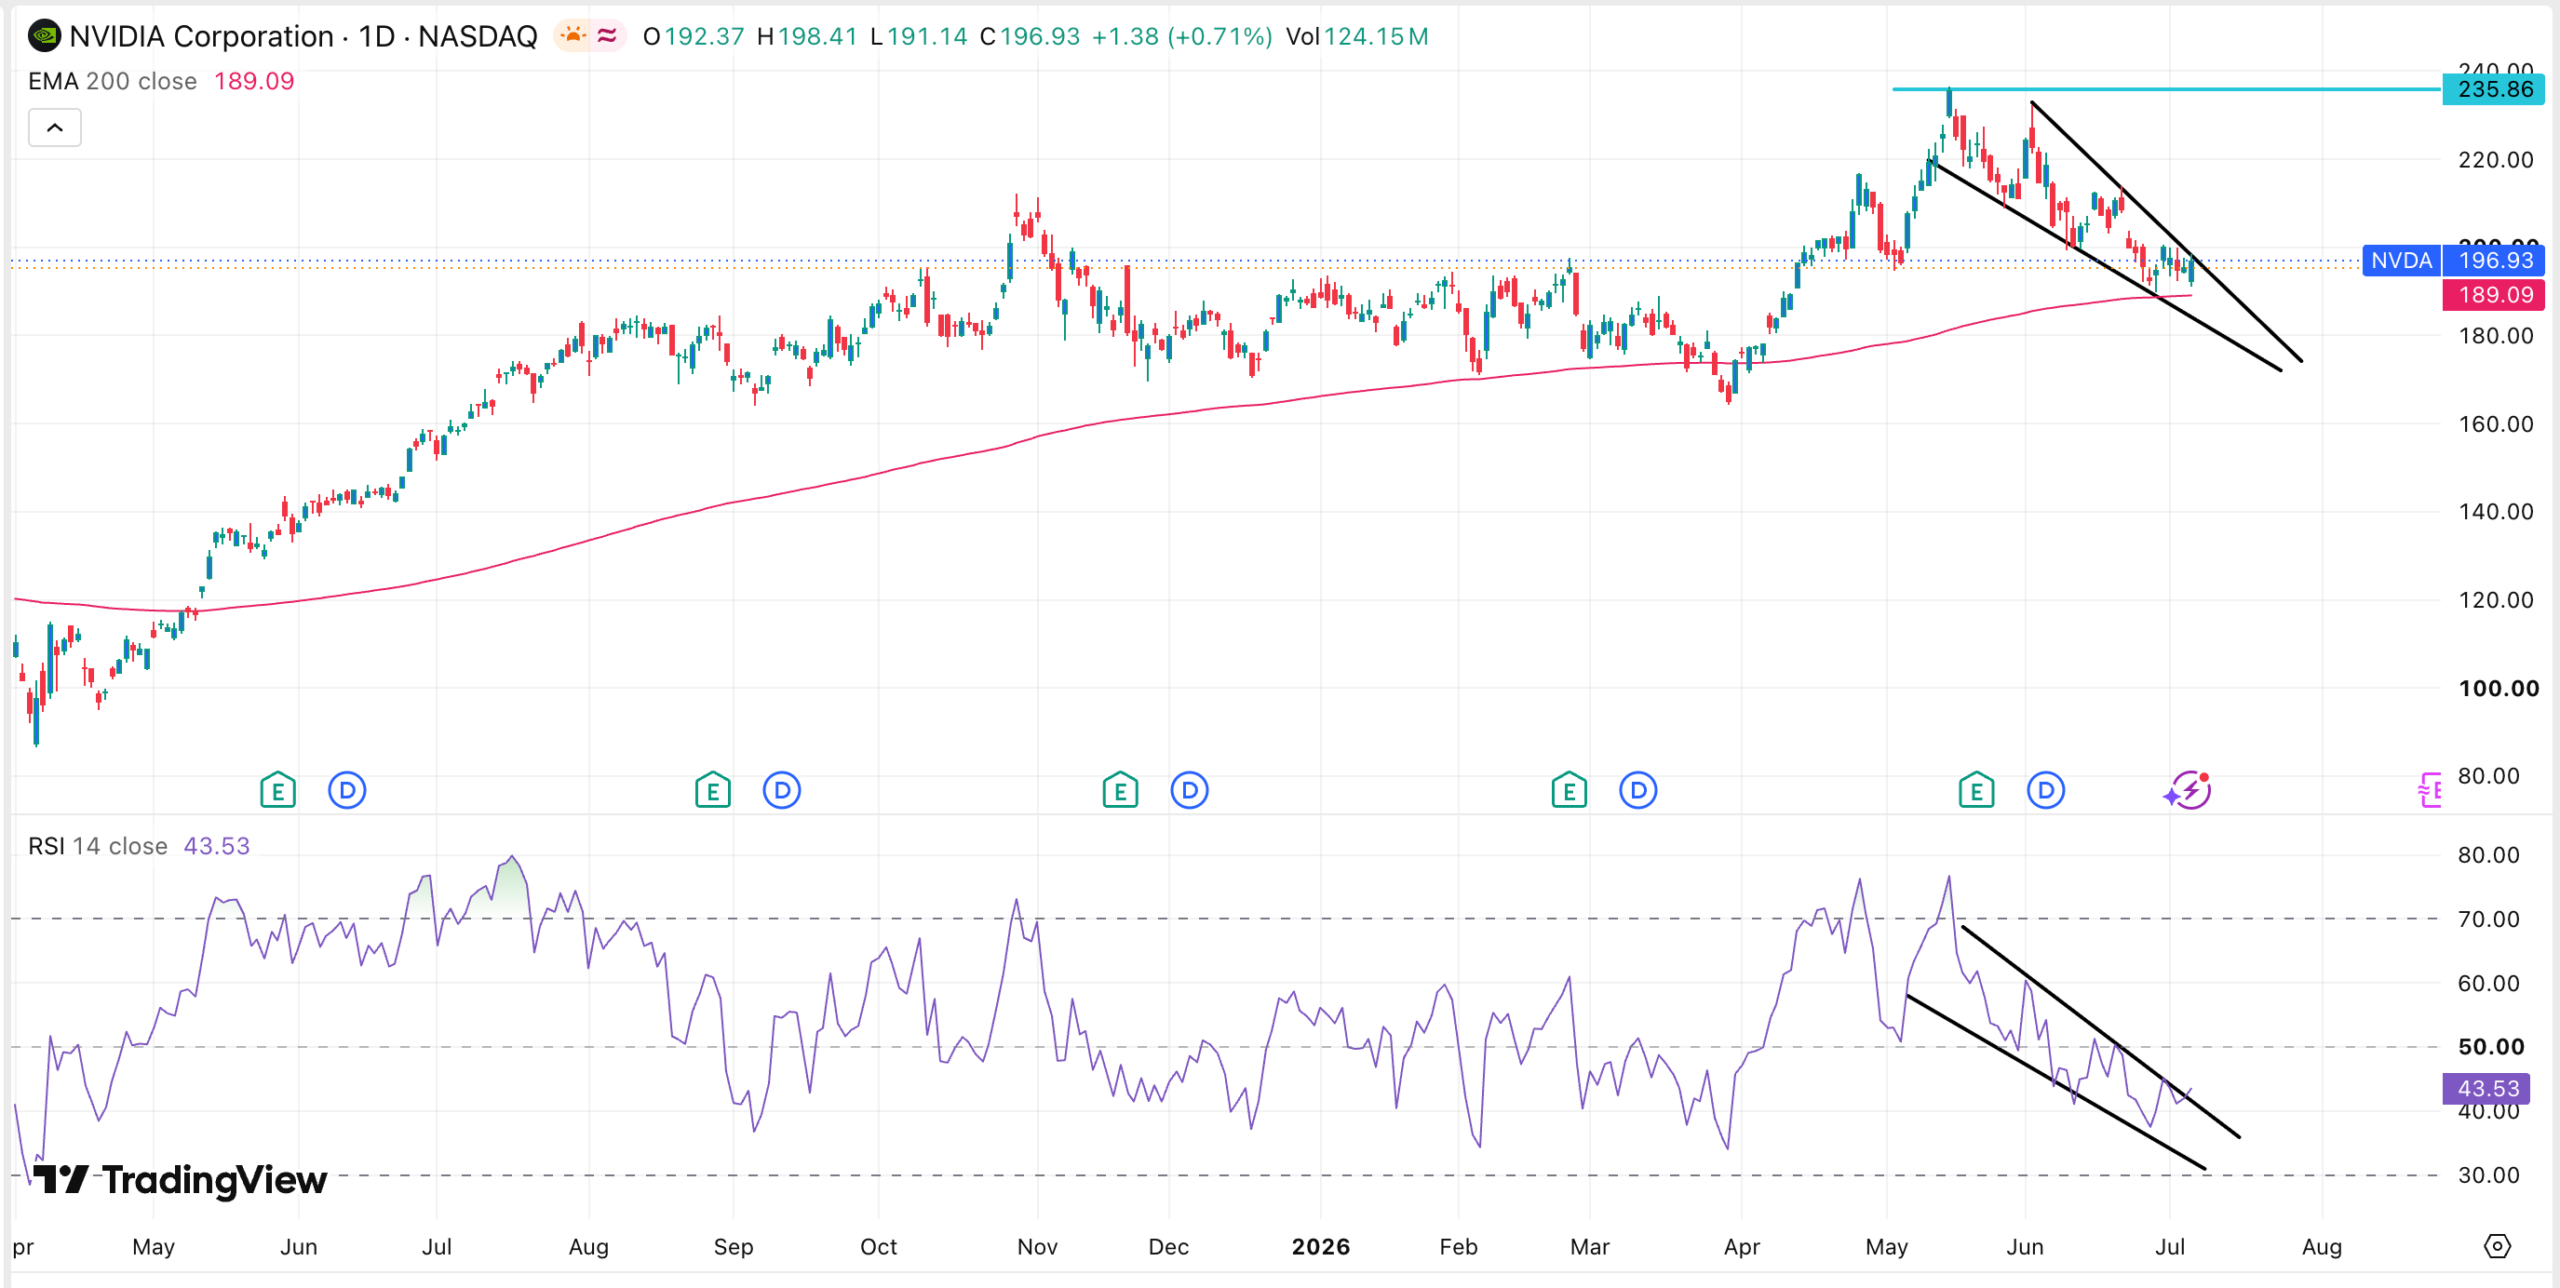
Task: Click the purple lightning event icon in July
Action: click(2189, 791)
